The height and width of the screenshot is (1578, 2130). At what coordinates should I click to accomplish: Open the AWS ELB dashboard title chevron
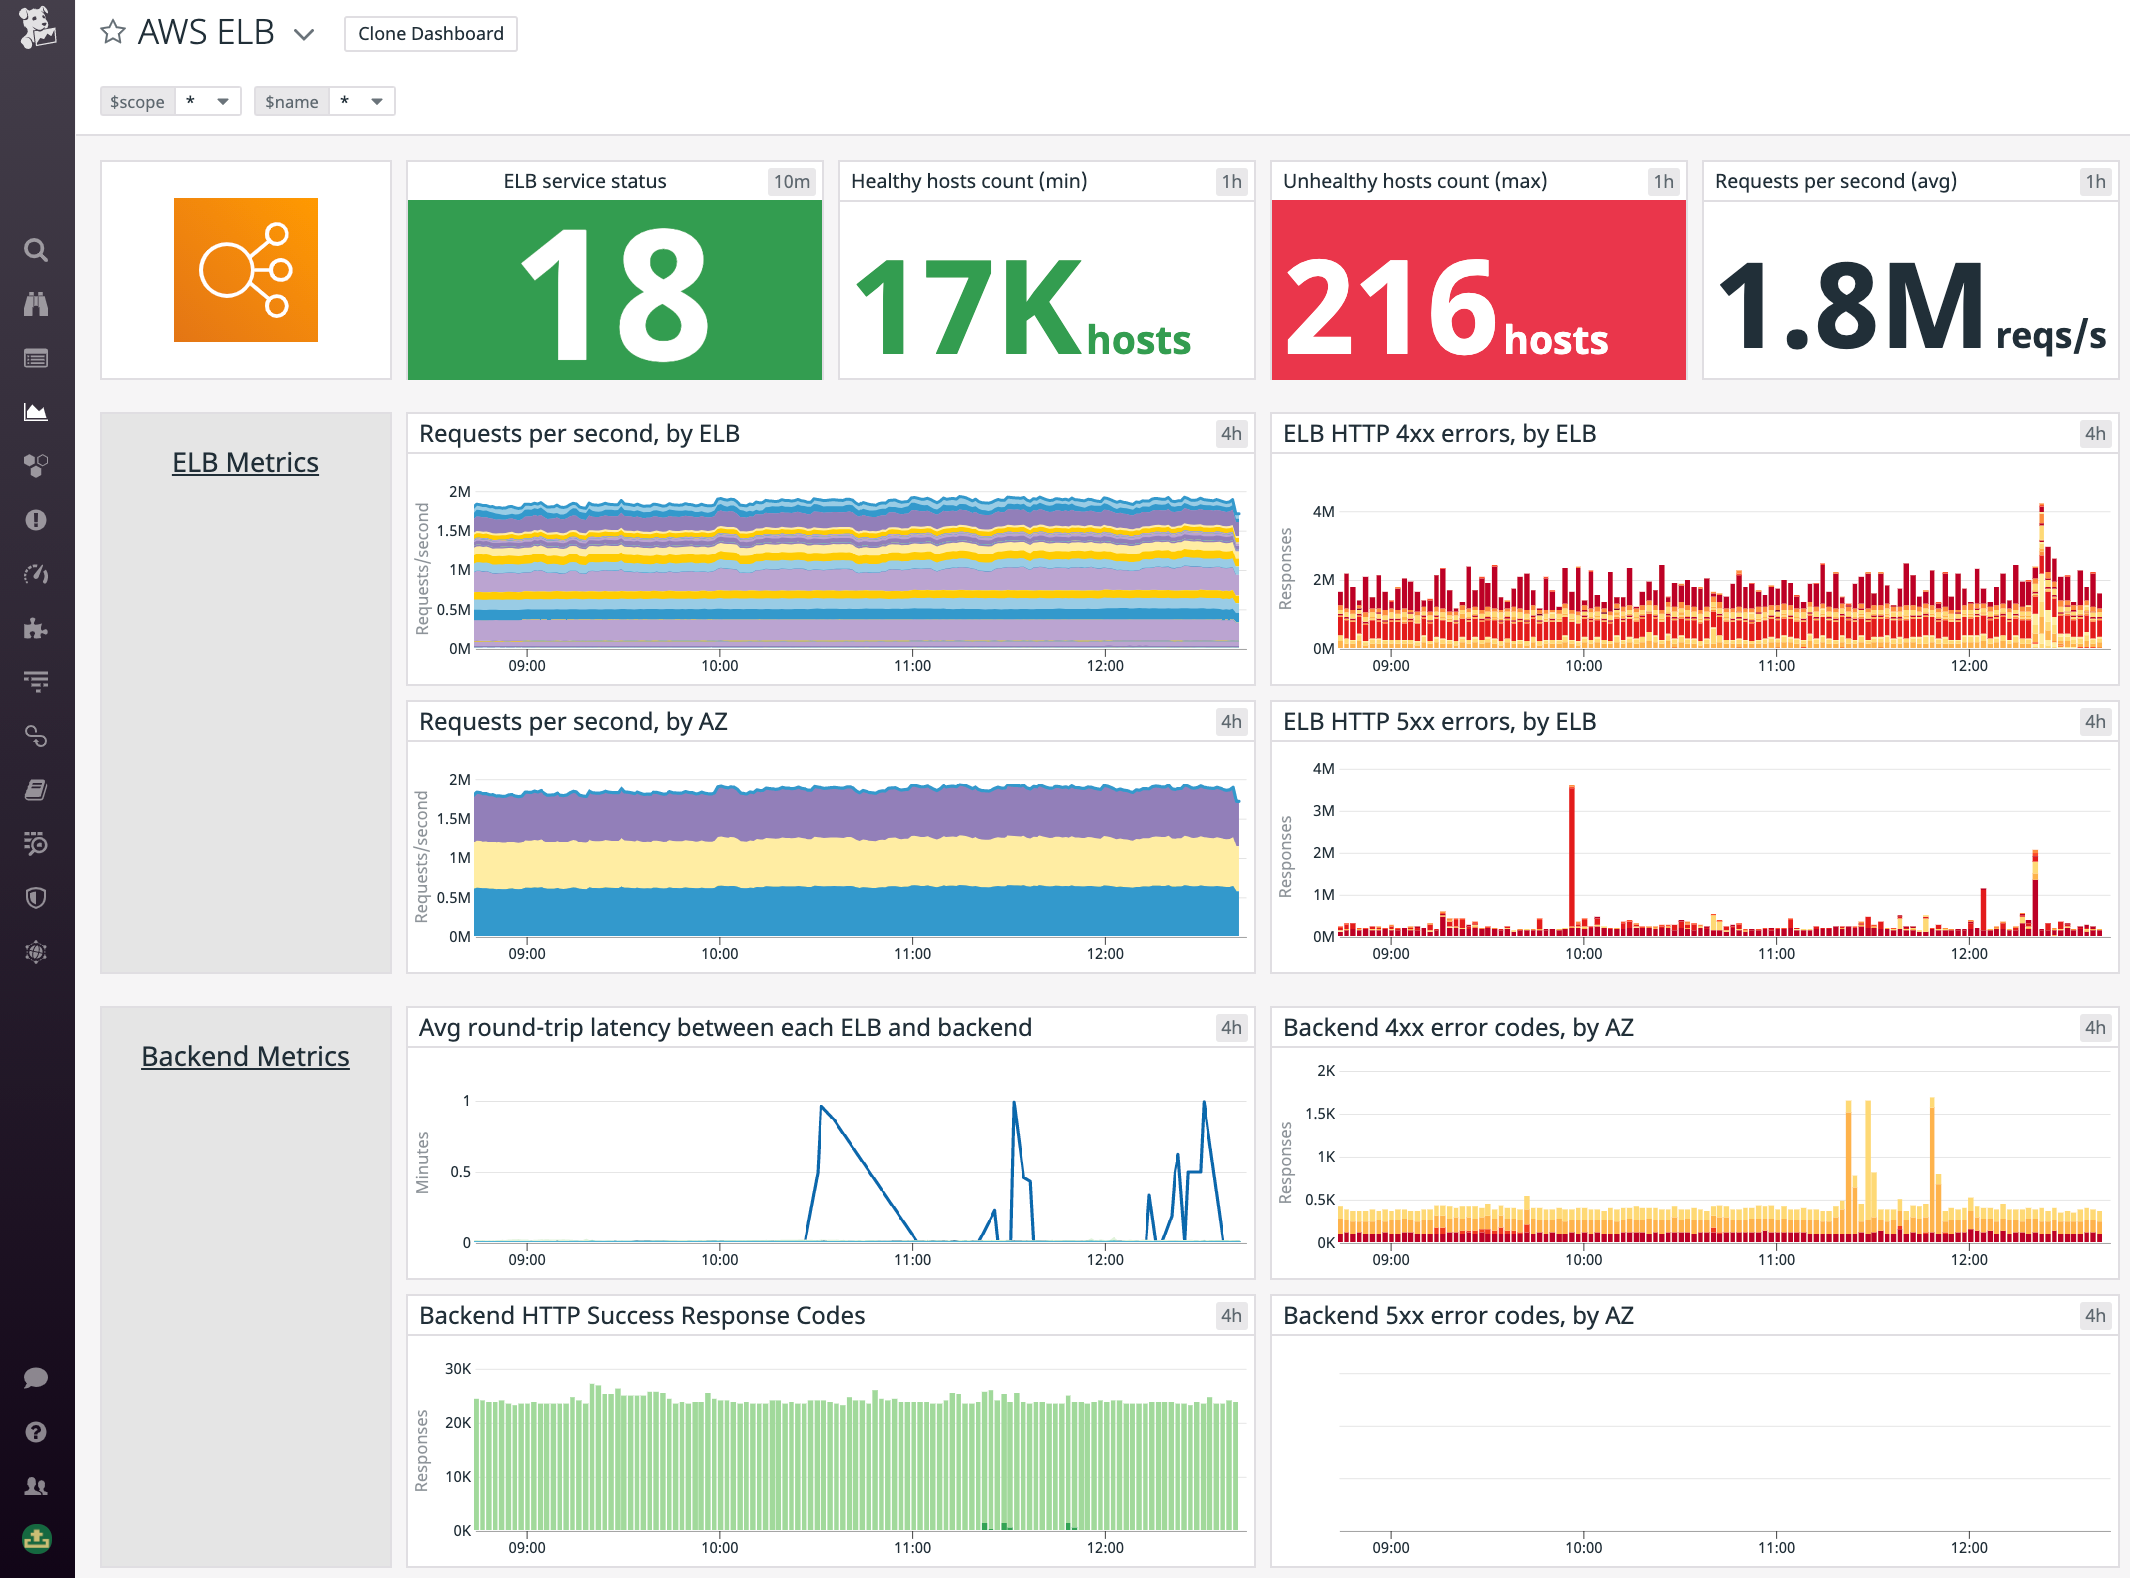click(303, 33)
